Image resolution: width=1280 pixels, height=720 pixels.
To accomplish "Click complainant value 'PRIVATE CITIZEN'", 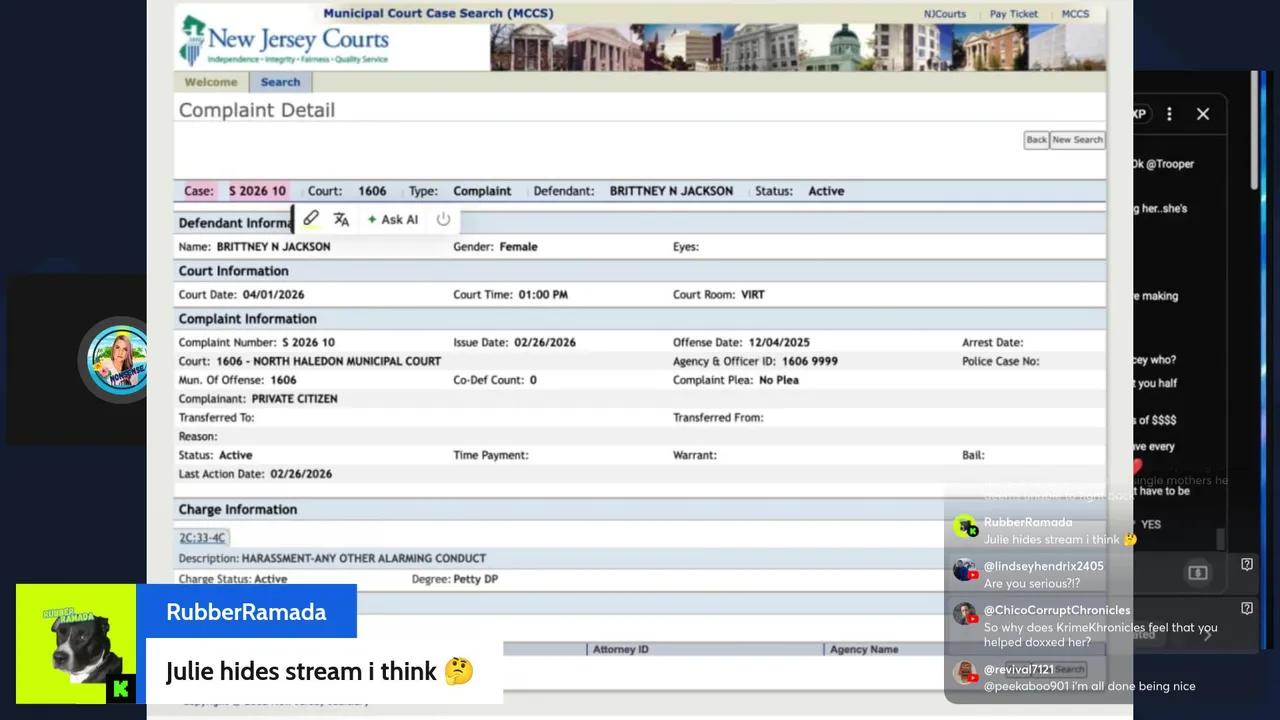I will point(295,399).
